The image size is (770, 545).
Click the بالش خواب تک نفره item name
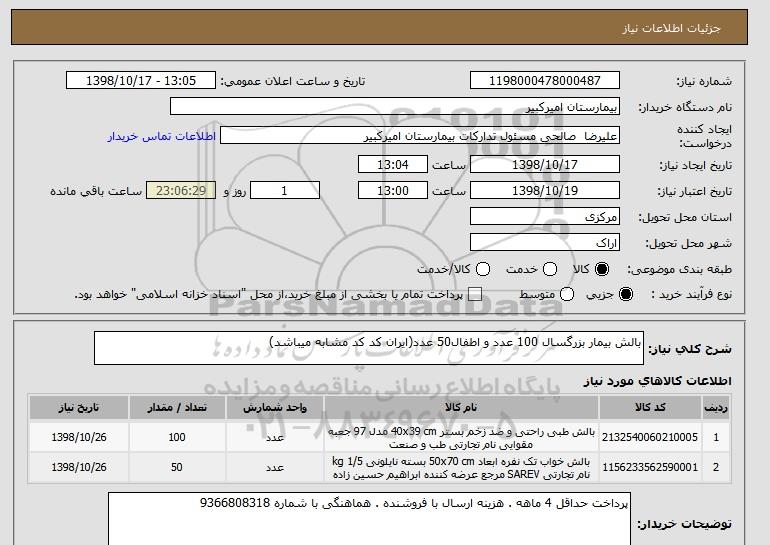point(461,468)
